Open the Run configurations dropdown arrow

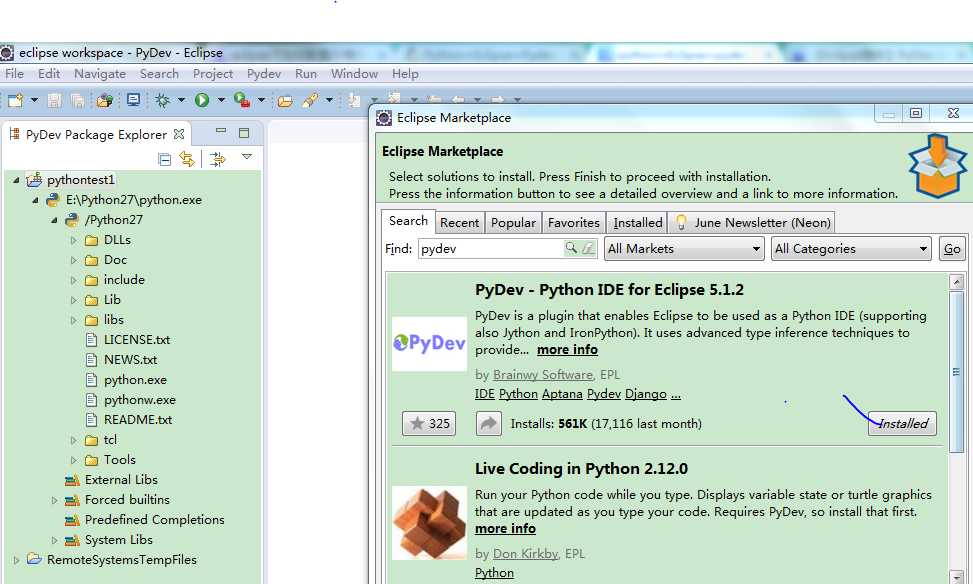221,100
